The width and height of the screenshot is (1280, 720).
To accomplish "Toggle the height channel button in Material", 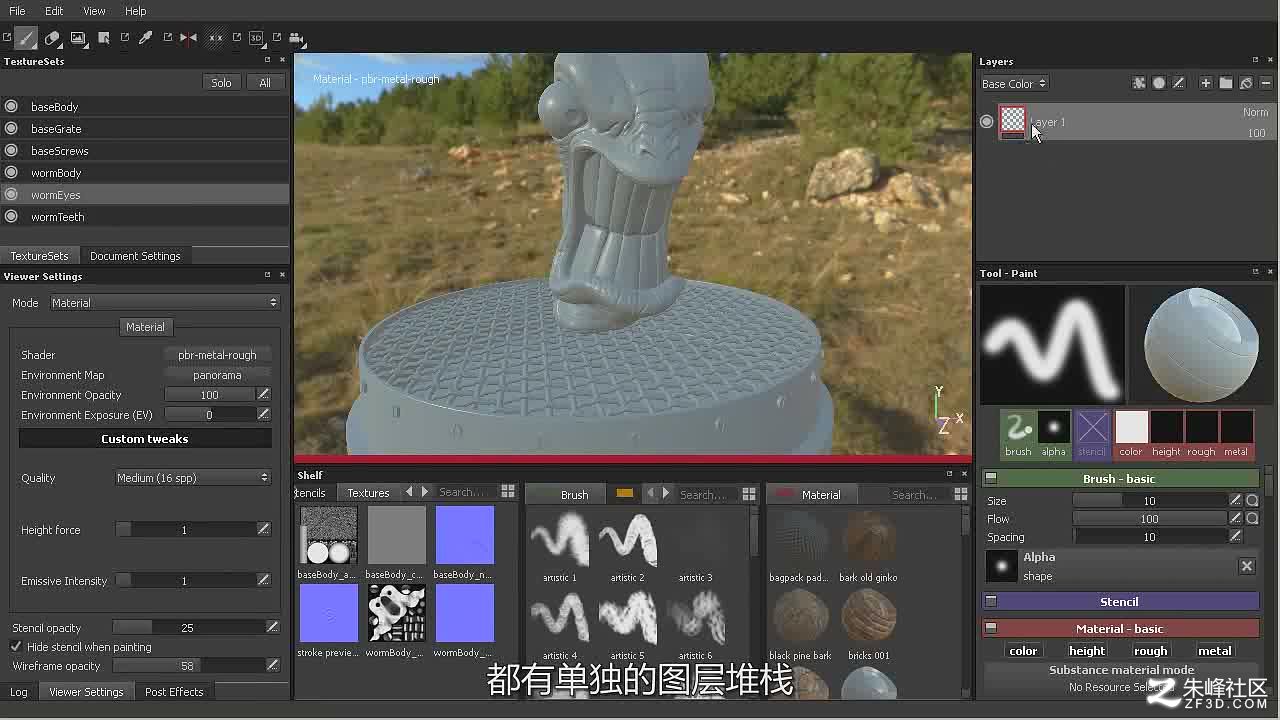I will click(x=1087, y=651).
